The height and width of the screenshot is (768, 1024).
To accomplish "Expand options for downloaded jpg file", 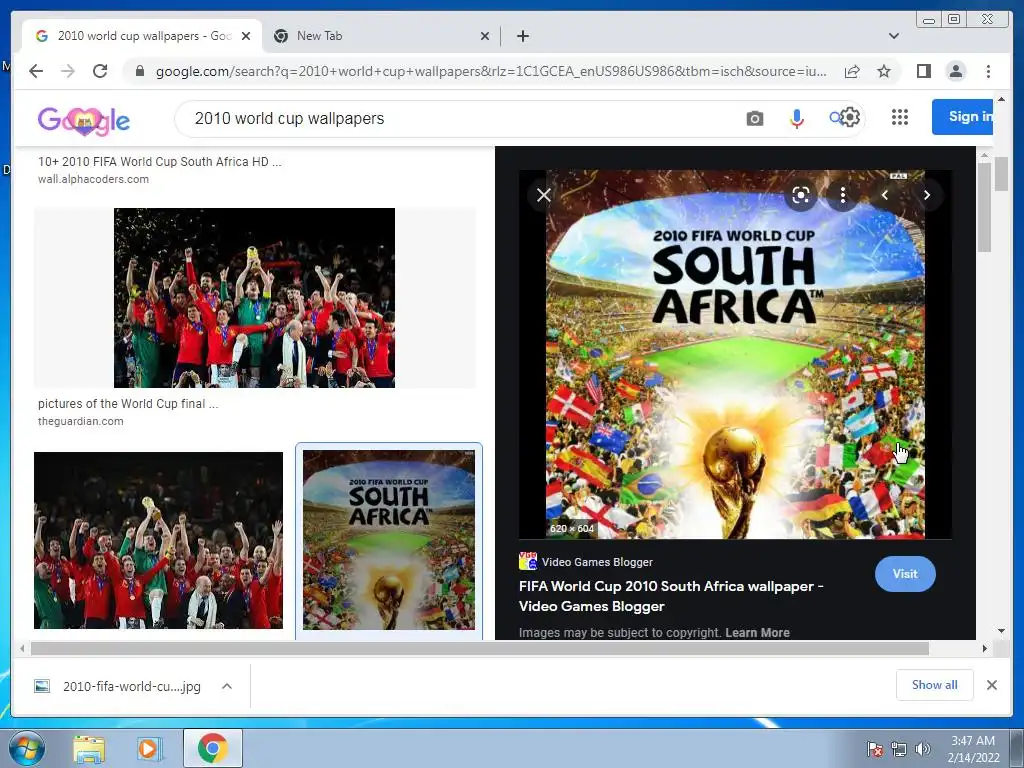I will click(x=227, y=686).
